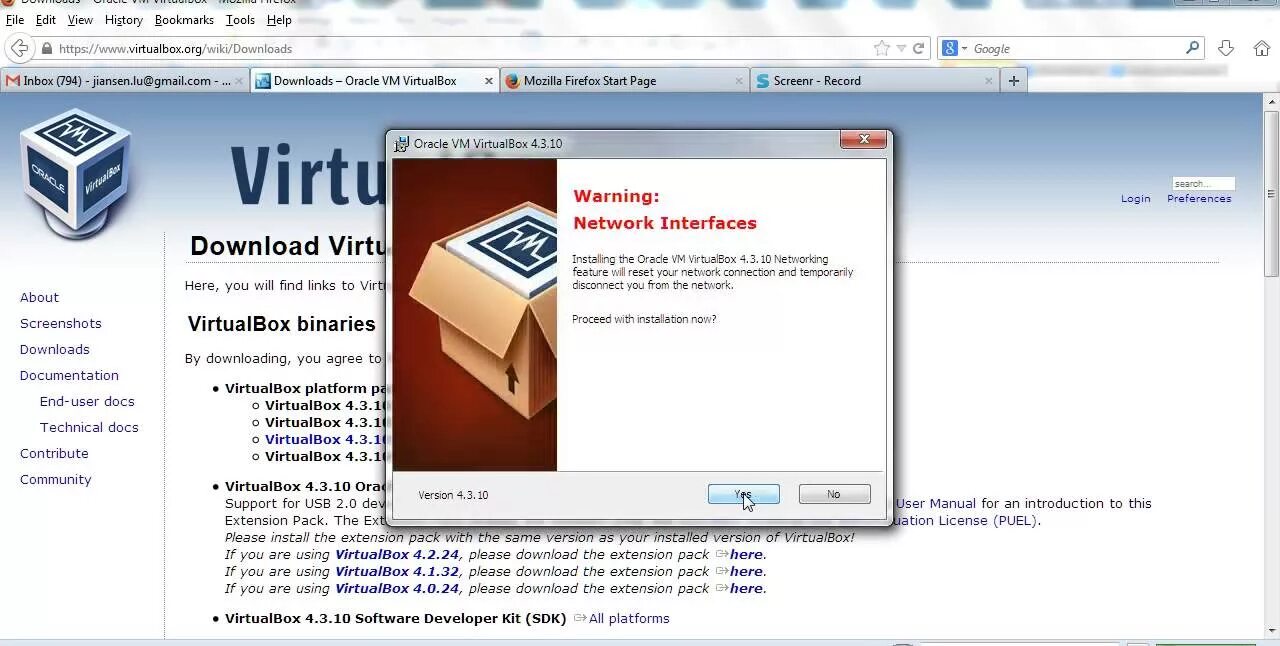Screen dimensions: 1280x646
Task: Click the Gmail favicon on Inbox tab
Action: (13, 81)
